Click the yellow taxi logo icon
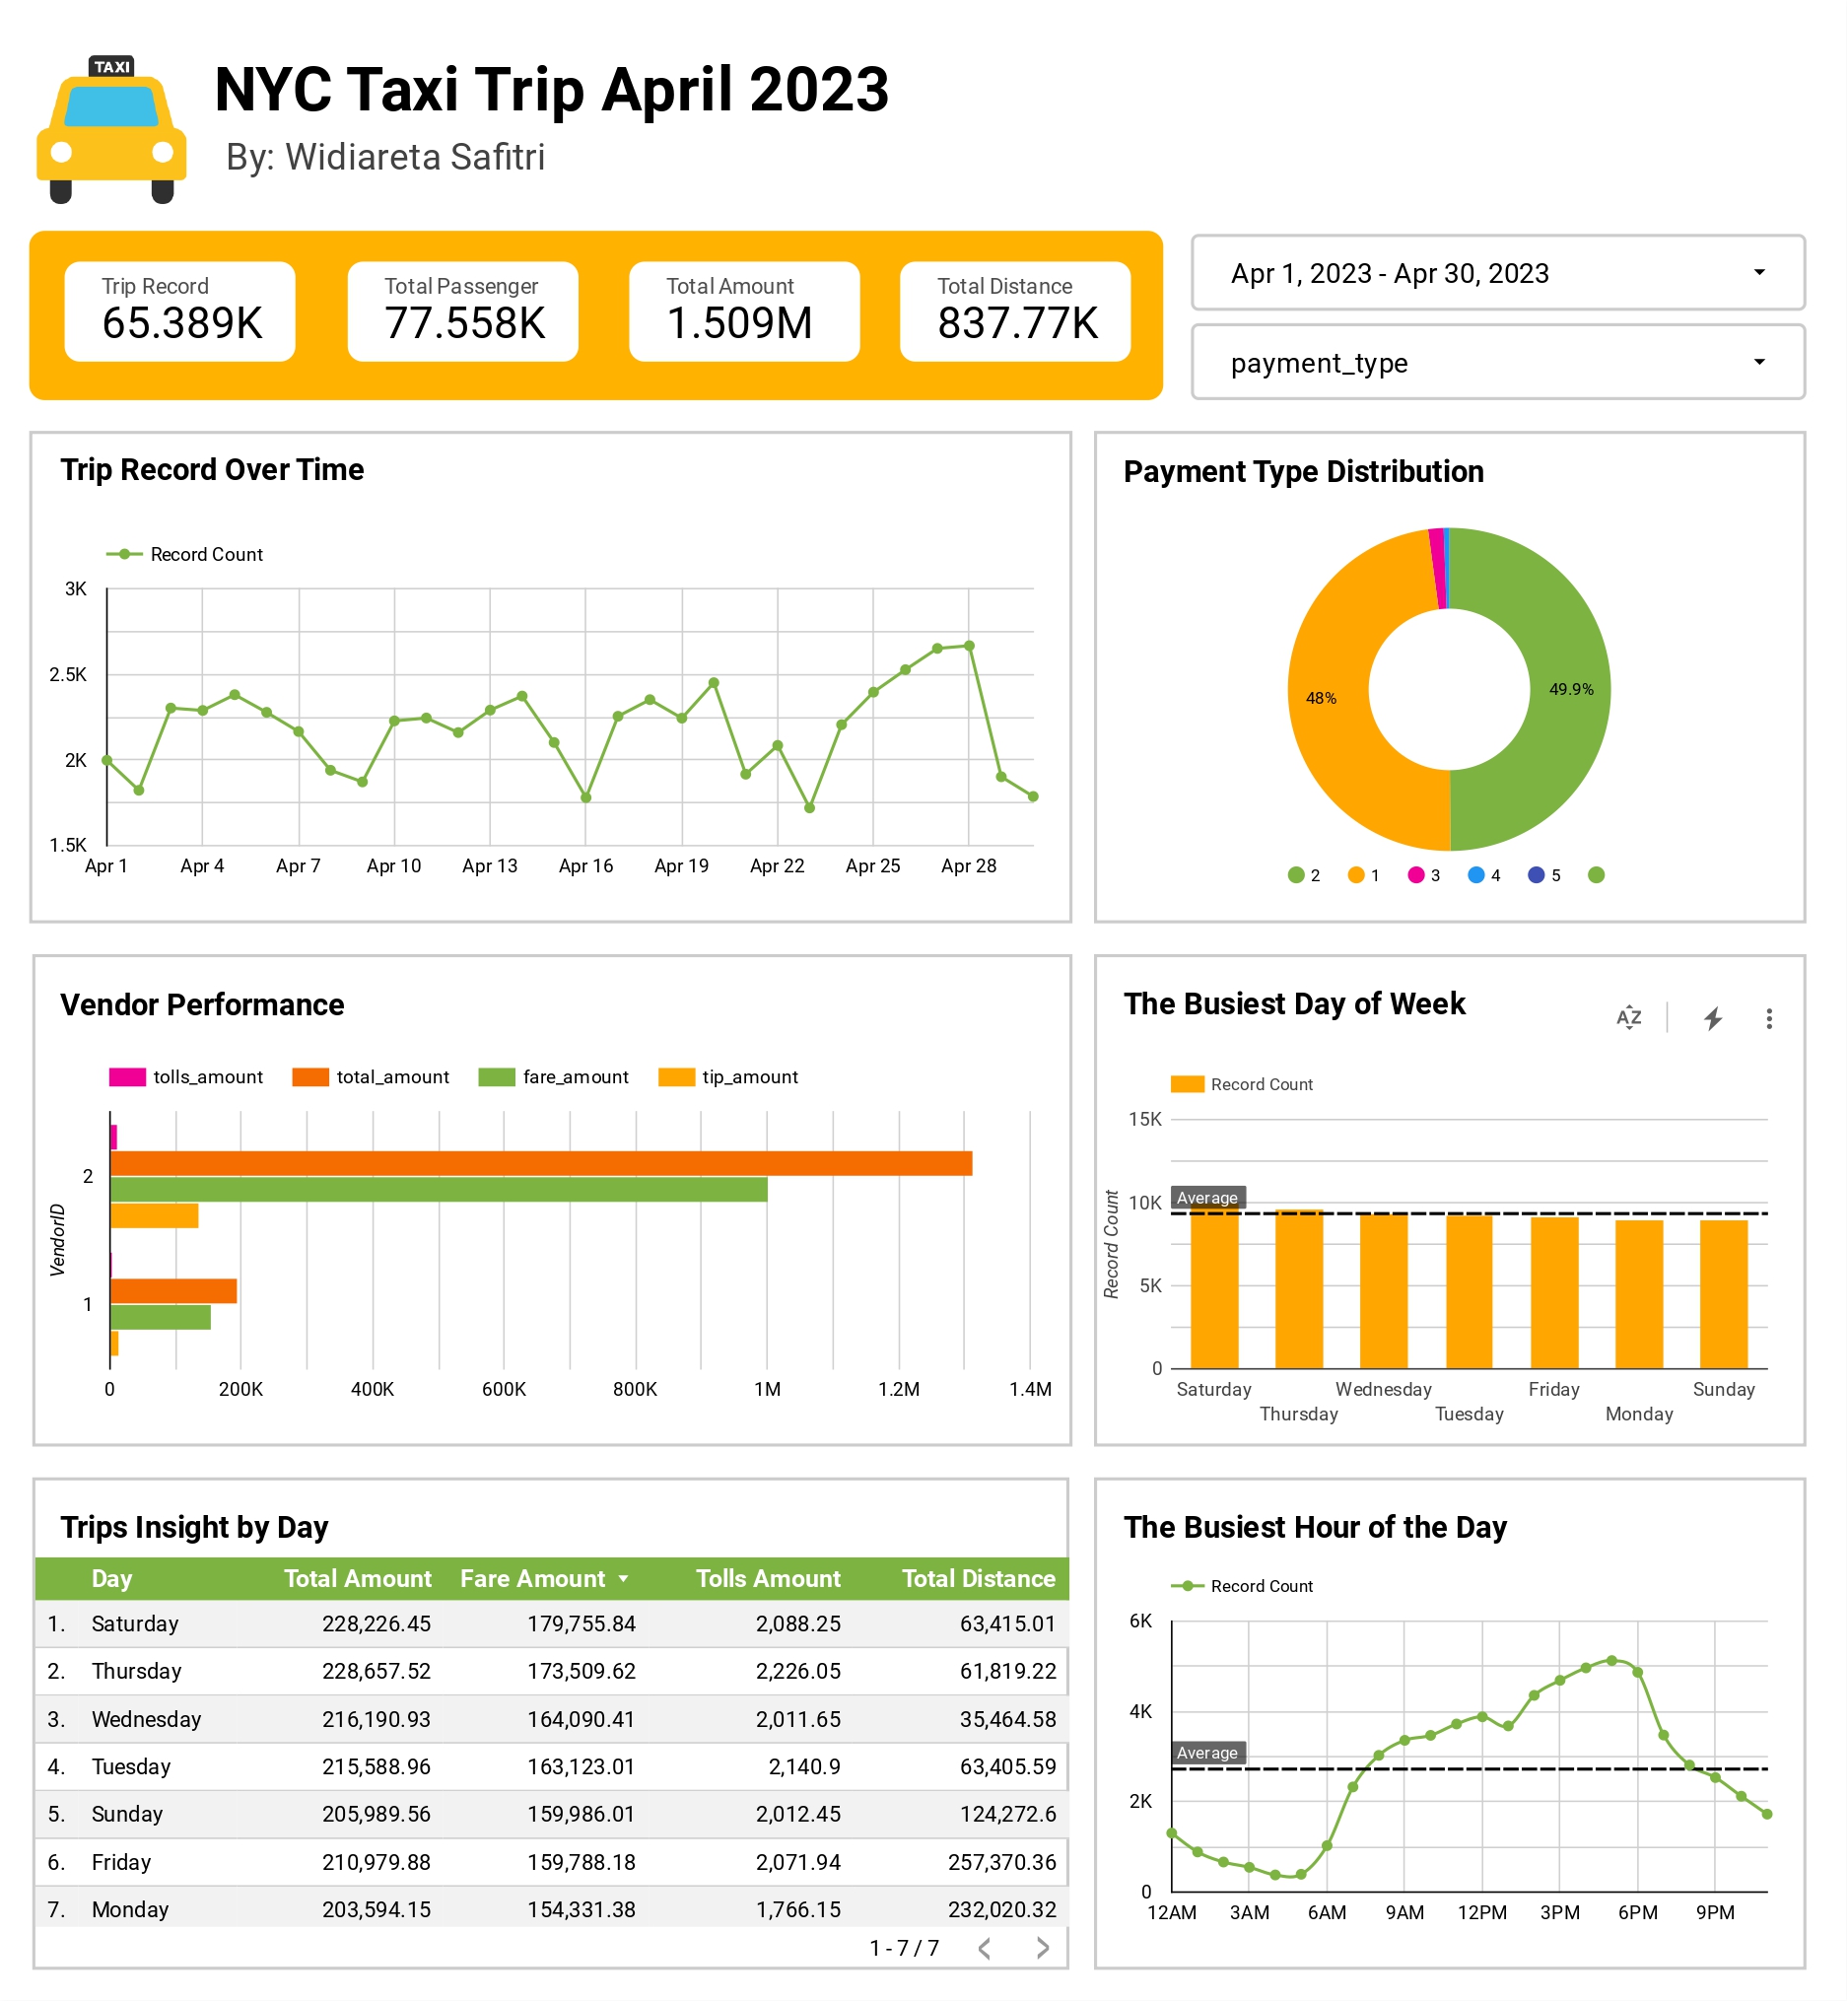This screenshot has height=2002, width=1848. [111, 130]
